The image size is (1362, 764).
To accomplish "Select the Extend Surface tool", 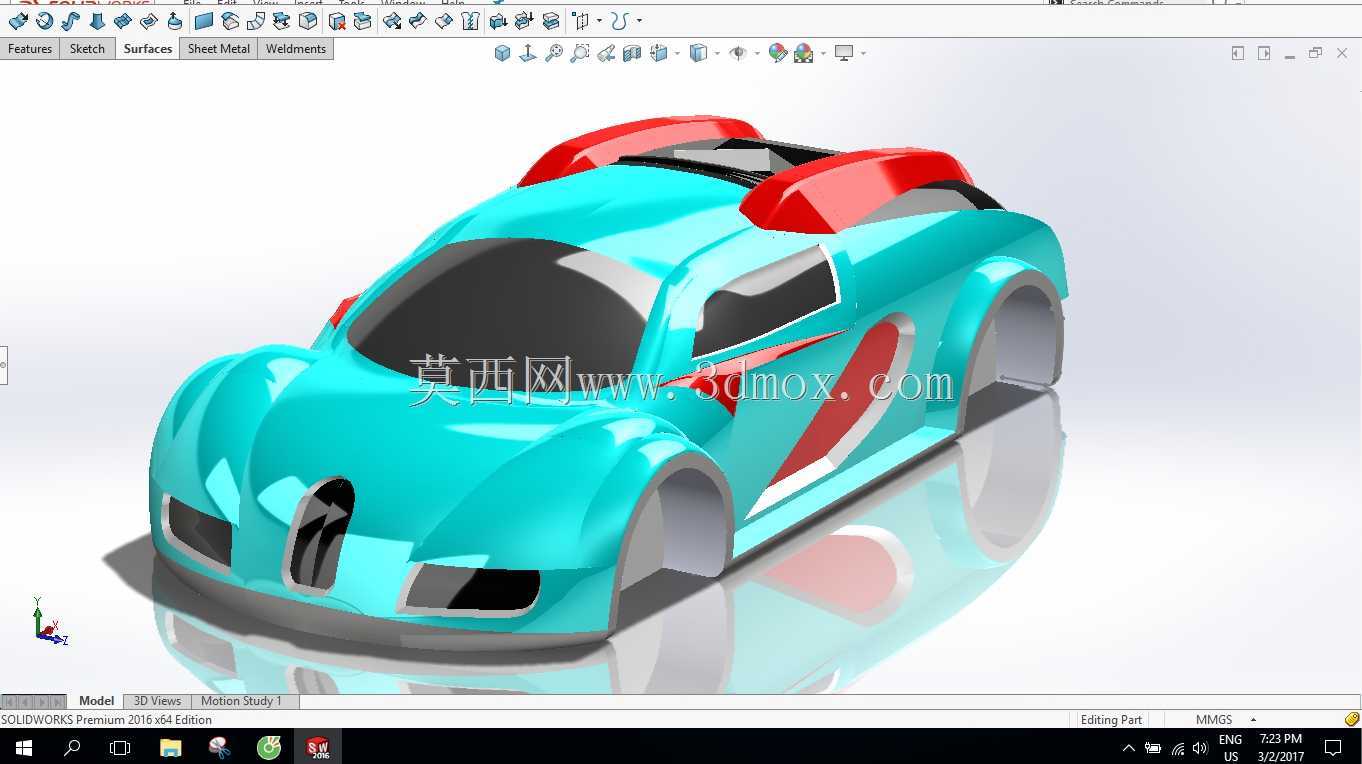I will click(392, 21).
